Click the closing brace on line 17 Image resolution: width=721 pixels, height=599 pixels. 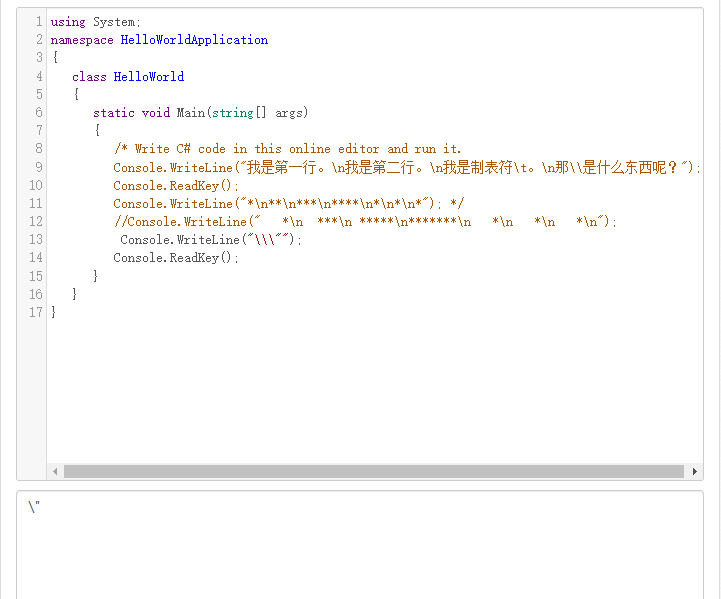tap(53, 312)
